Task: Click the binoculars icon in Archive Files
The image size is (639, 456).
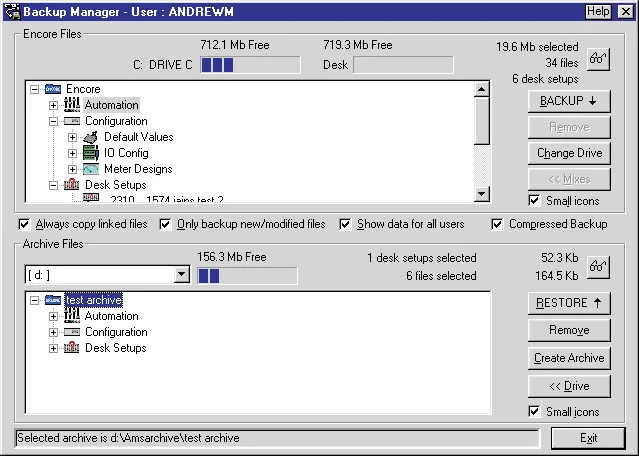Action: [x=598, y=267]
